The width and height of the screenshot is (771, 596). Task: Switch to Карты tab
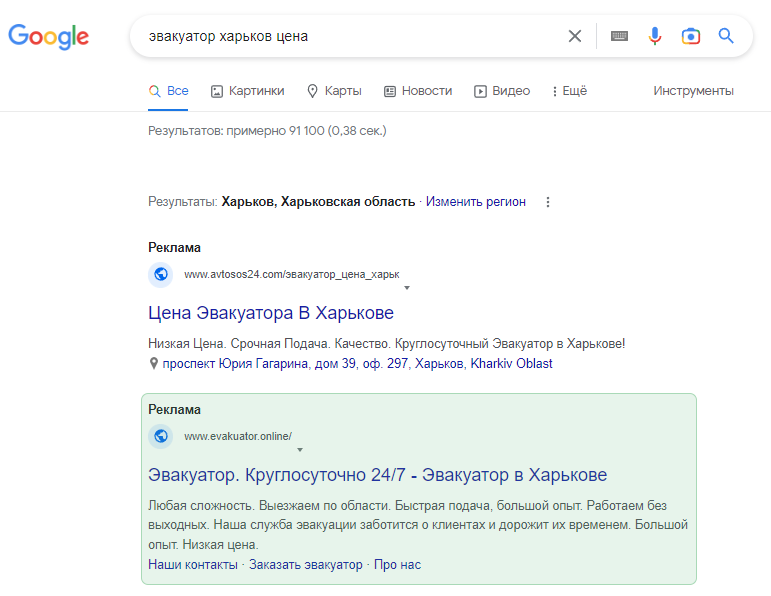(334, 91)
